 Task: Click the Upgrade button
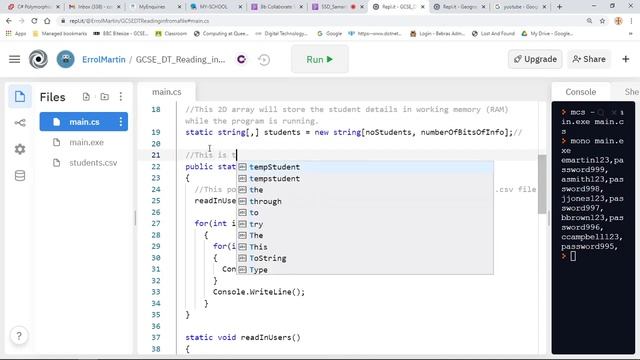point(535,59)
